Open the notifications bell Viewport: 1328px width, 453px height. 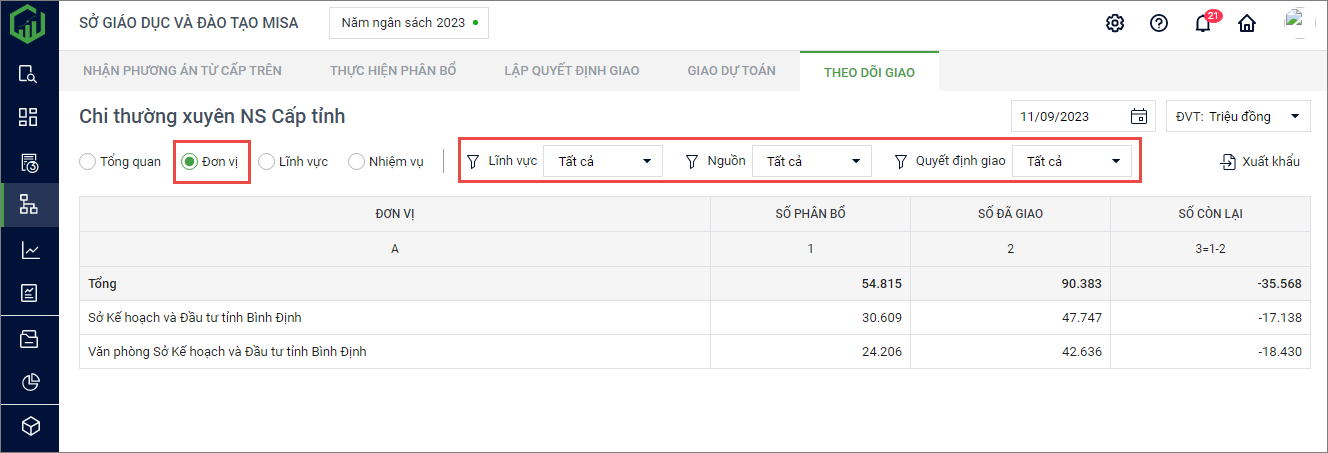click(1203, 24)
